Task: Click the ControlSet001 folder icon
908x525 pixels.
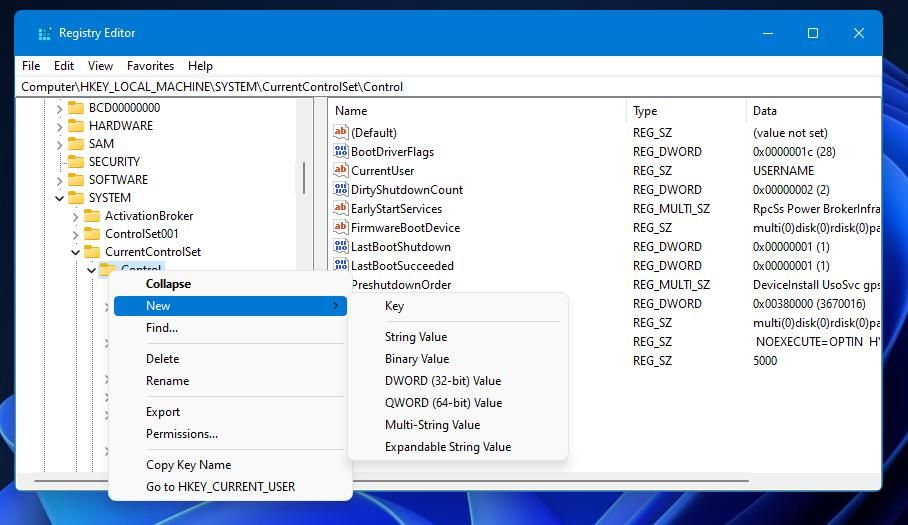Action: coord(92,234)
